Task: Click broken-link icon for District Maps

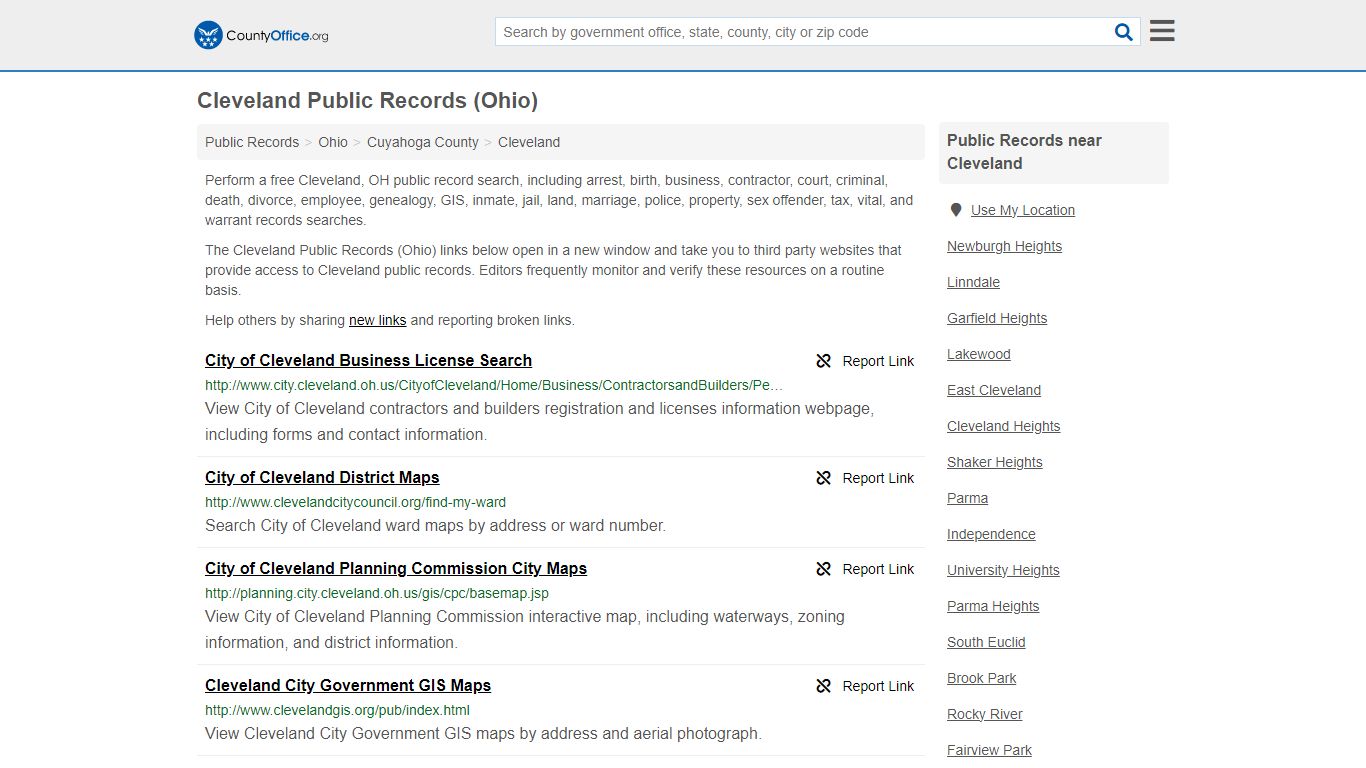Action: coord(824,478)
